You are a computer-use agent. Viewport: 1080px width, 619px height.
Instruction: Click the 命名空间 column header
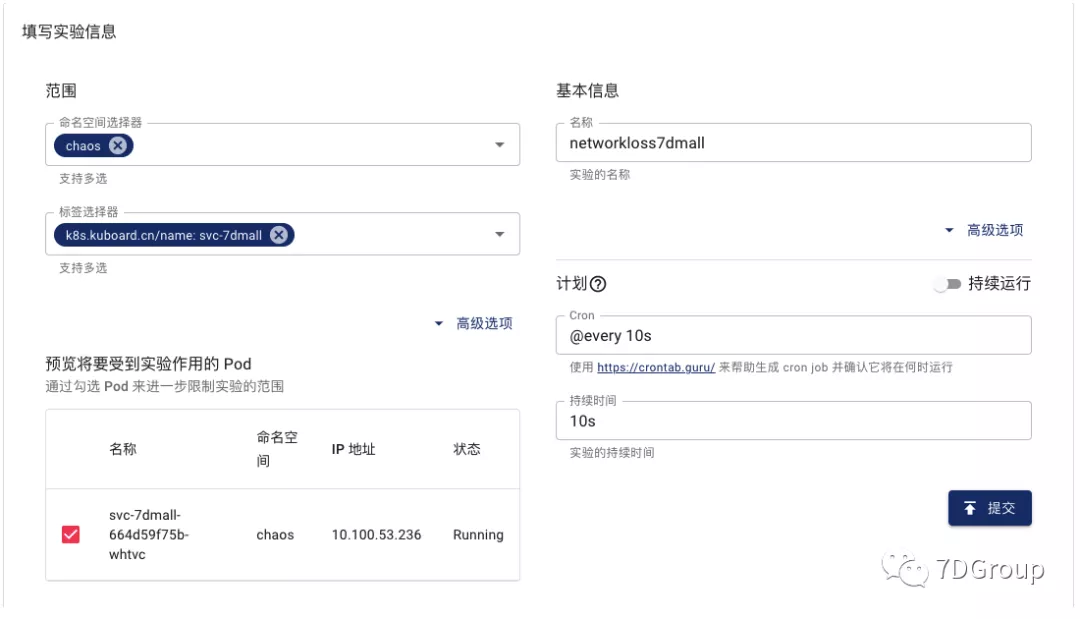[x=277, y=449]
